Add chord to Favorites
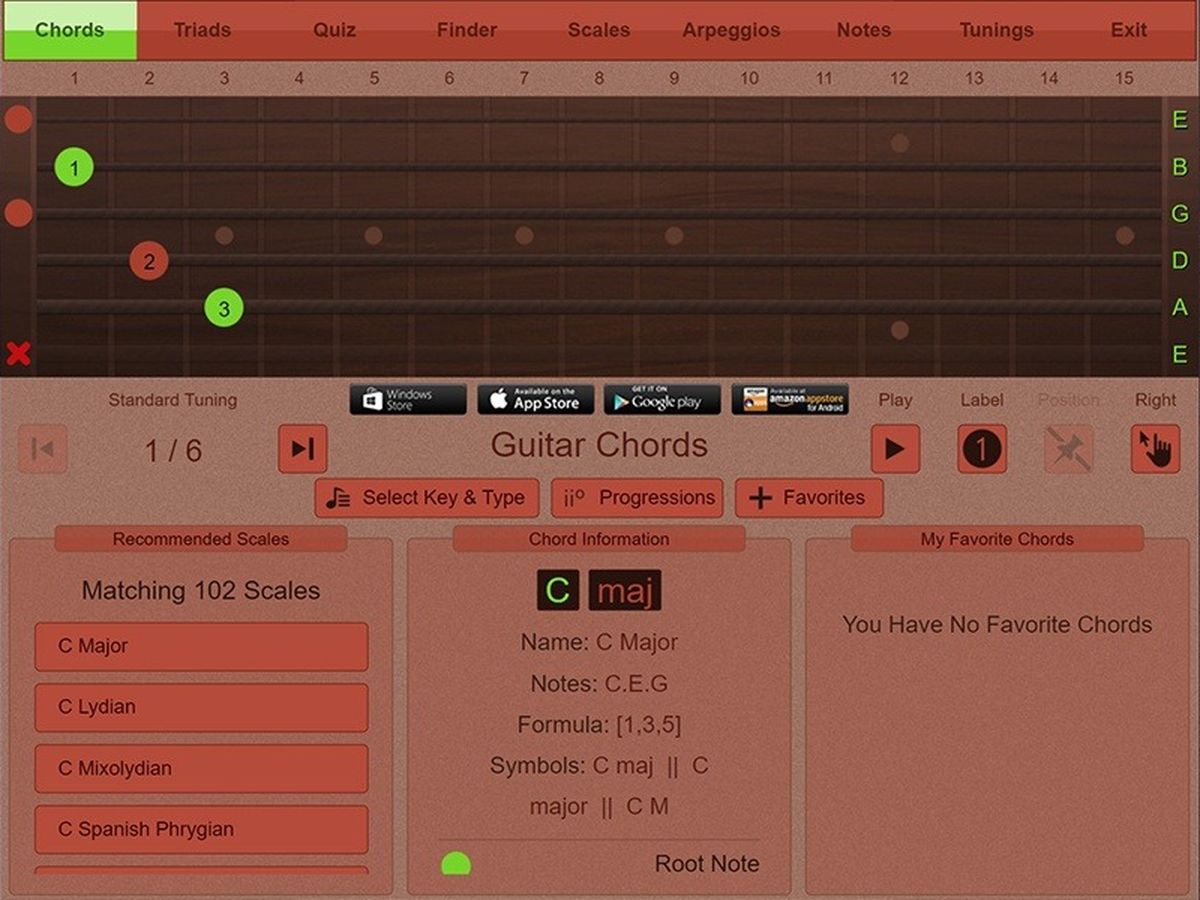This screenshot has height=900, width=1200. tap(809, 498)
